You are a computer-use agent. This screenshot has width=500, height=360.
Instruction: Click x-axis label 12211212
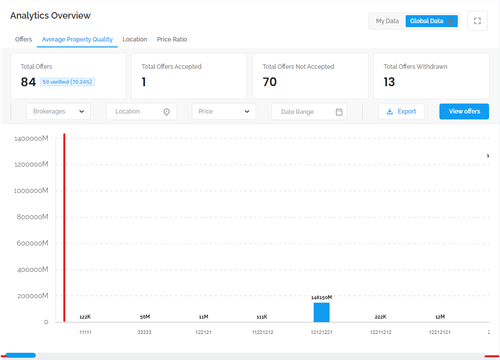[x=381, y=332]
